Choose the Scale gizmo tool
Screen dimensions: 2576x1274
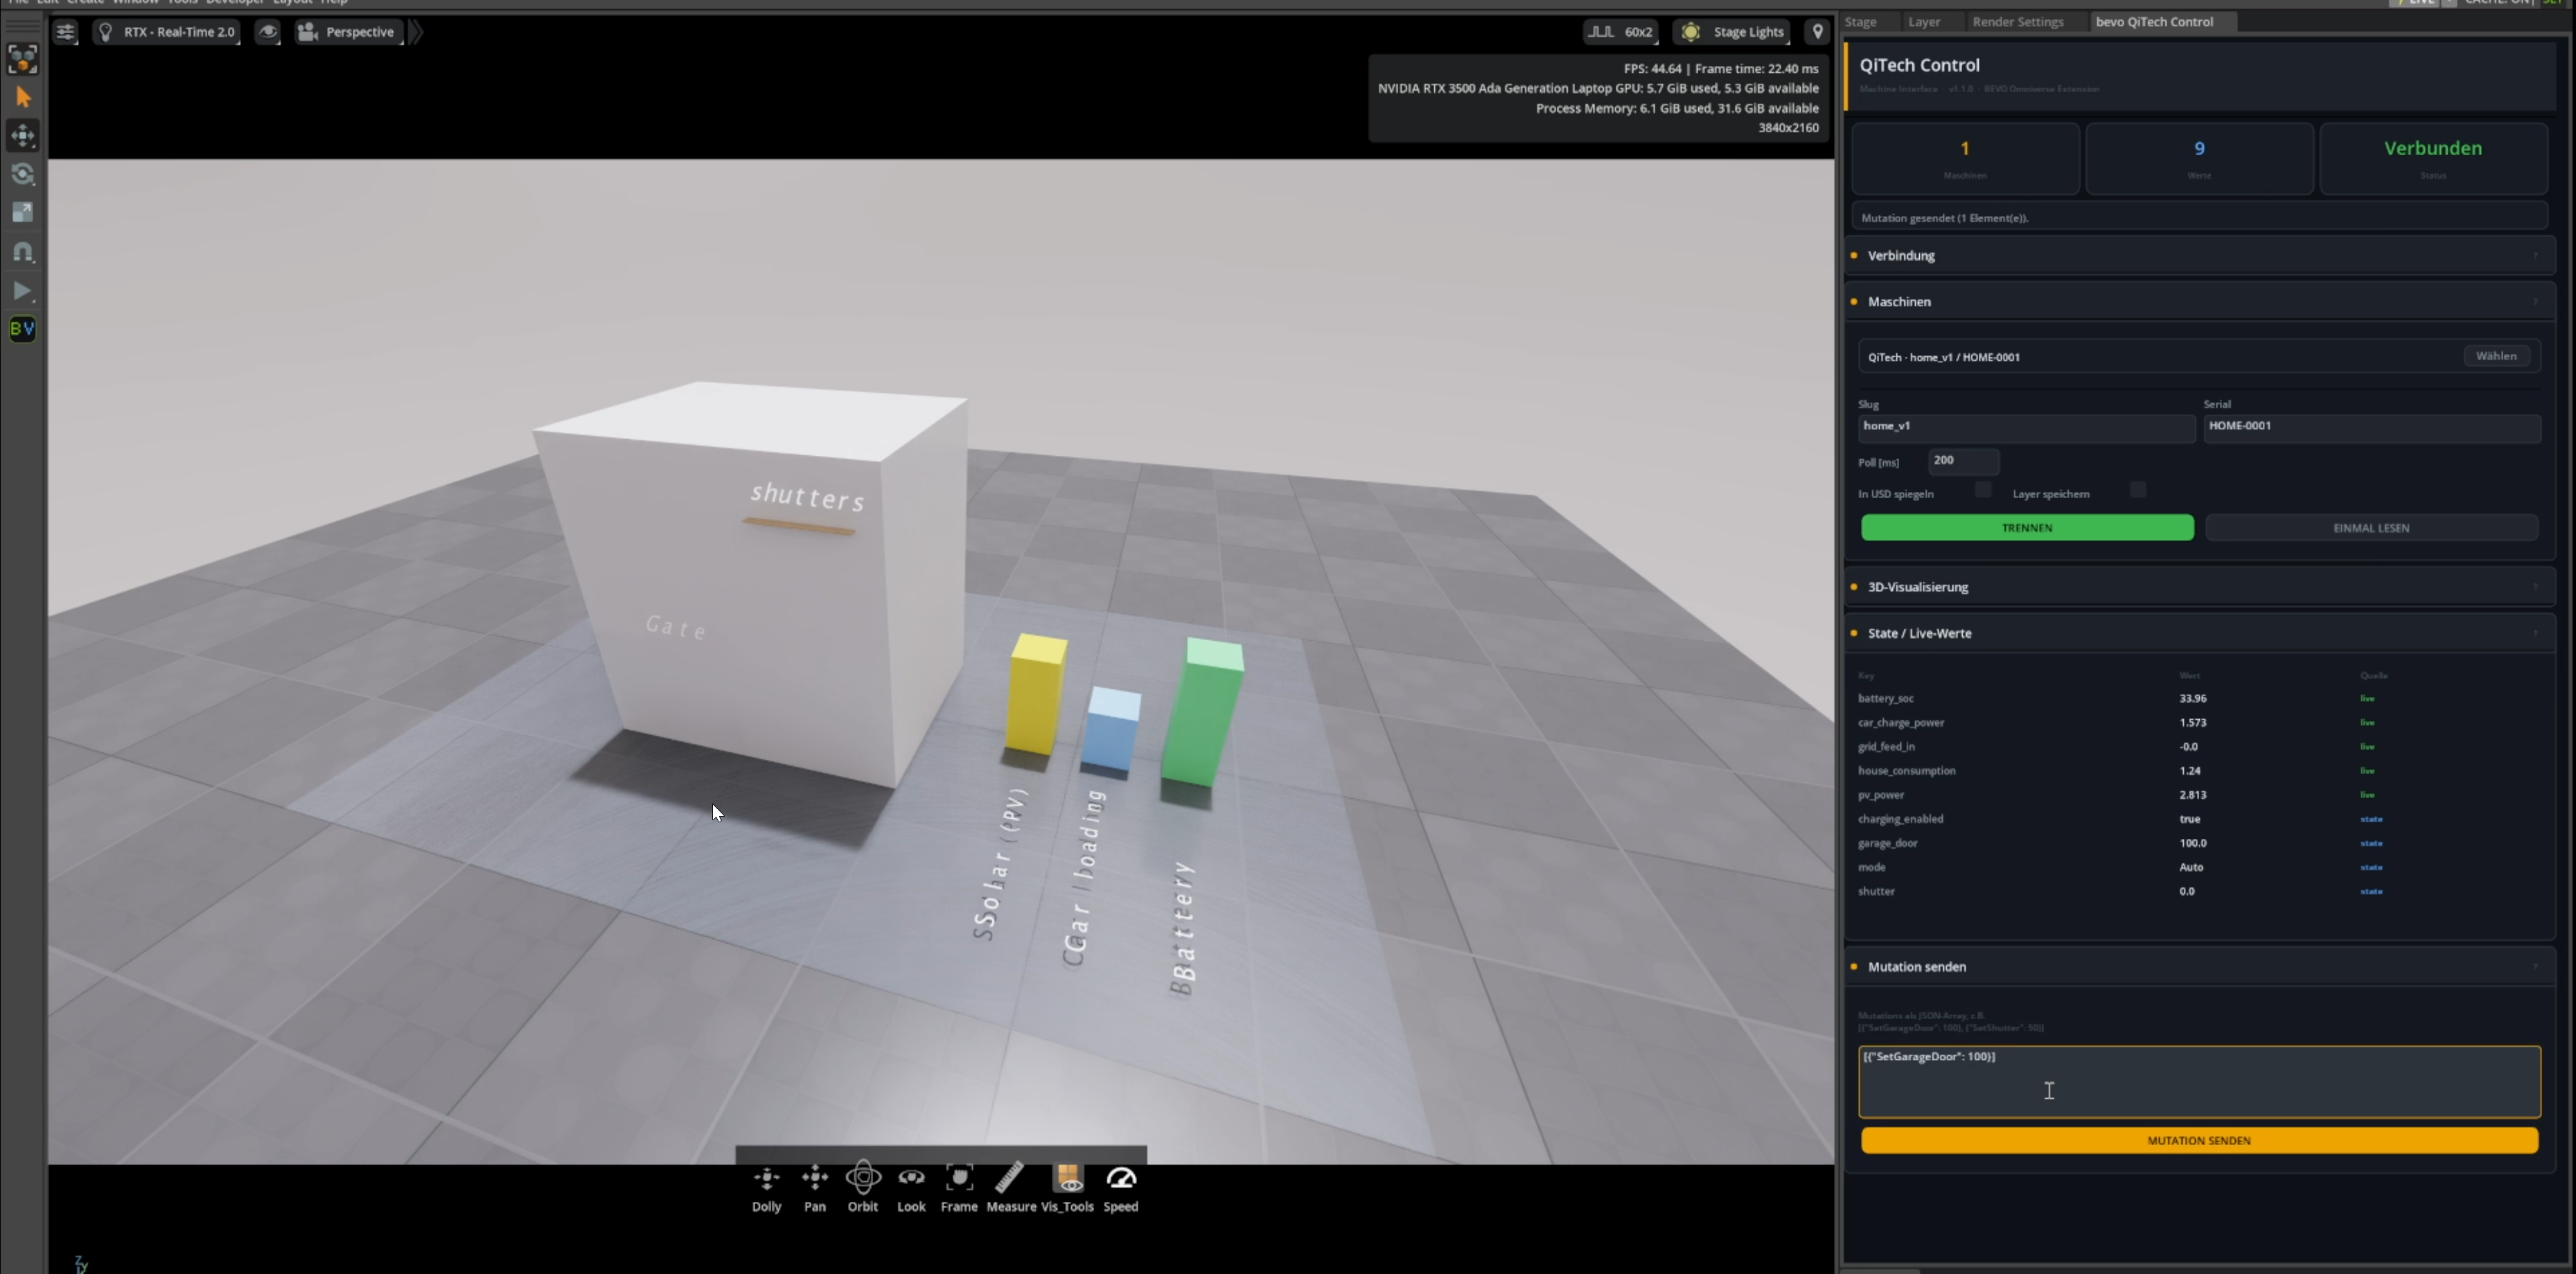pyautogui.click(x=22, y=212)
